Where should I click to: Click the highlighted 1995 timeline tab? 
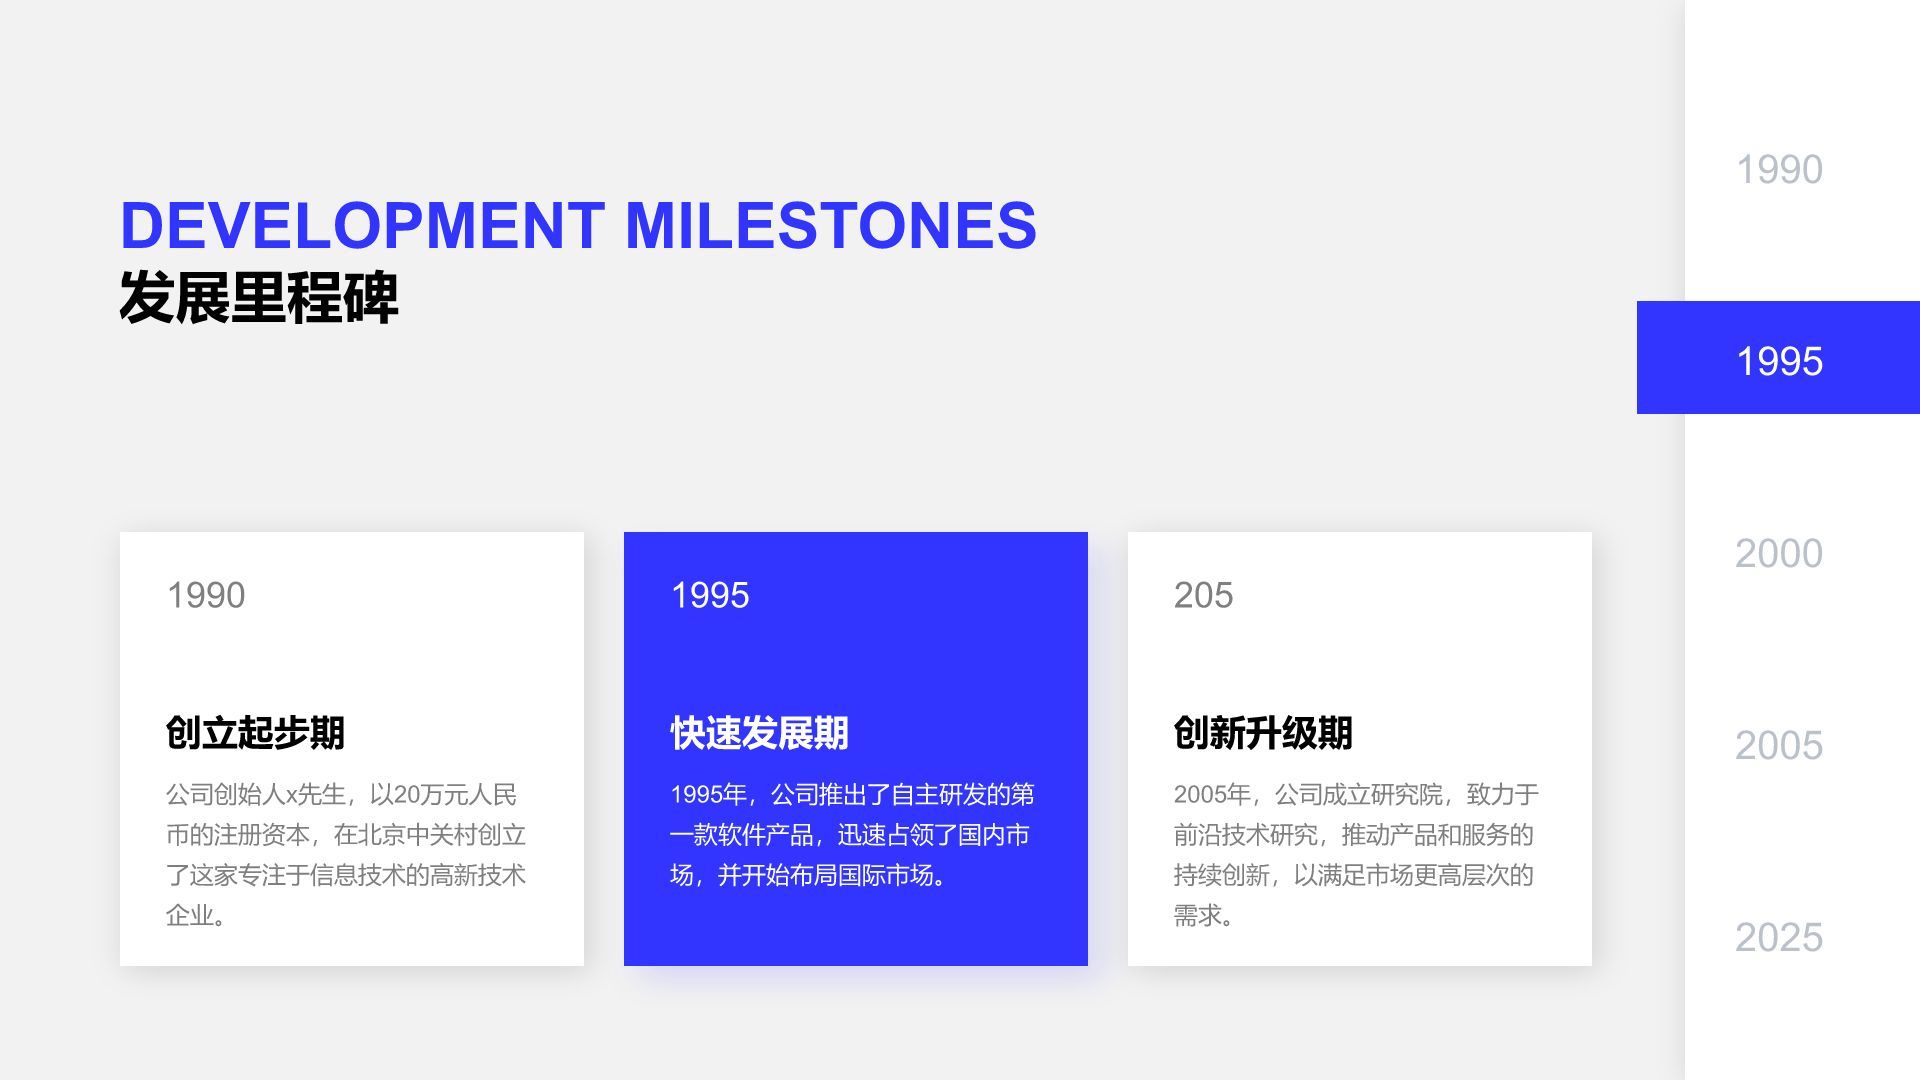pos(1778,359)
